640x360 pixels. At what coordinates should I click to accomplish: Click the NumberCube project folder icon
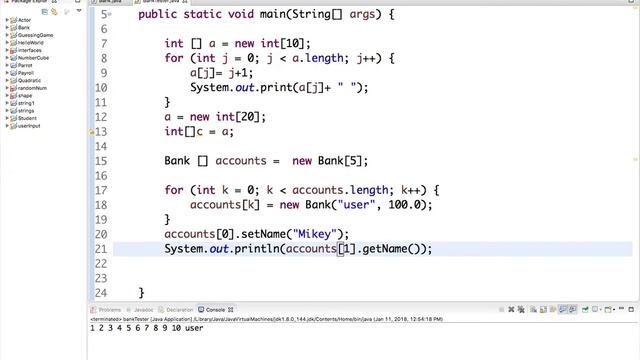click(x=13, y=58)
